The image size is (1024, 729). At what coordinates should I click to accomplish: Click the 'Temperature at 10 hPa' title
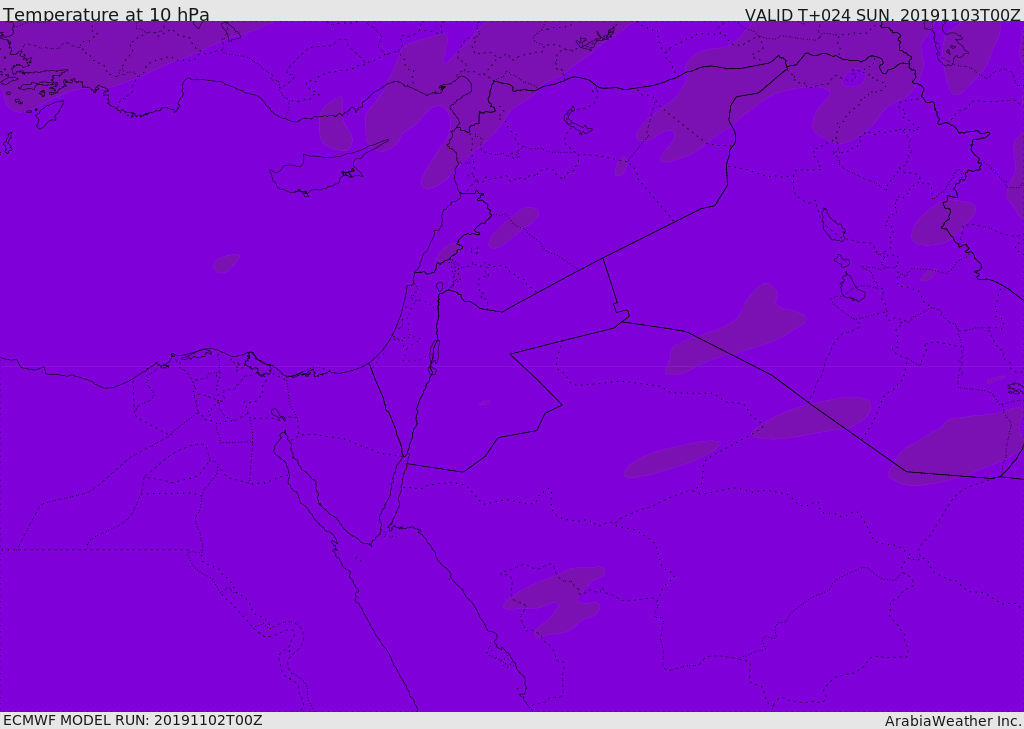click(x=106, y=14)
